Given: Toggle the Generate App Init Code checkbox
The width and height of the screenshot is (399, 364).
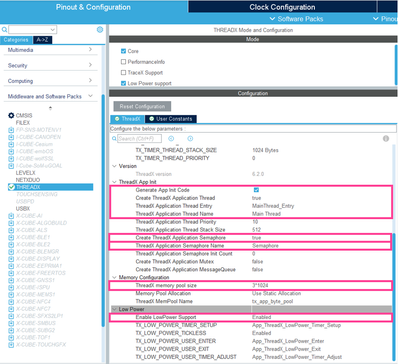Looking at the screenshot, I should pyautogui.click(x=256, y=190).
